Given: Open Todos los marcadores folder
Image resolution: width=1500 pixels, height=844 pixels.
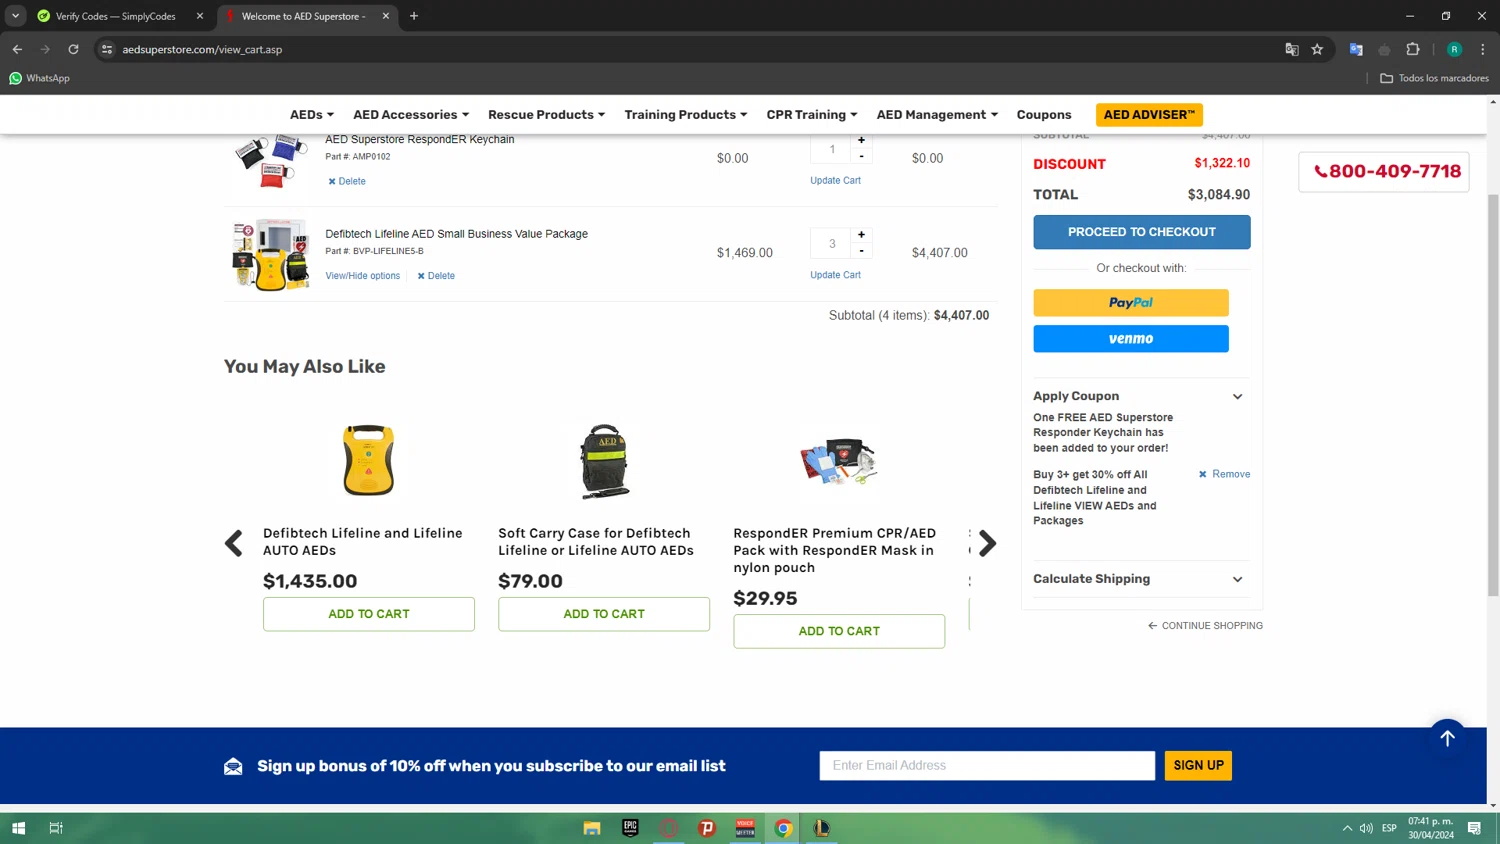Looking at the screenshot, I should coord(1434,78).
